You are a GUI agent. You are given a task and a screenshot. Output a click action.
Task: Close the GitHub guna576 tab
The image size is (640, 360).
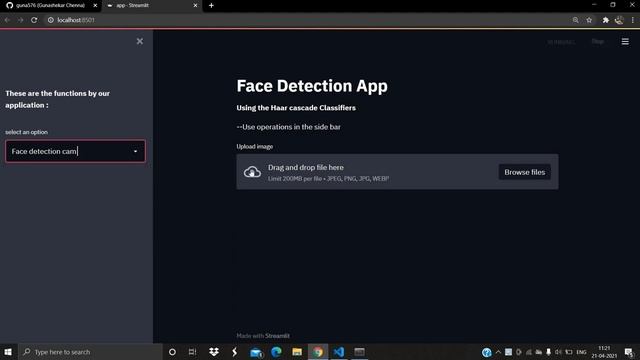tap(95, 6)
